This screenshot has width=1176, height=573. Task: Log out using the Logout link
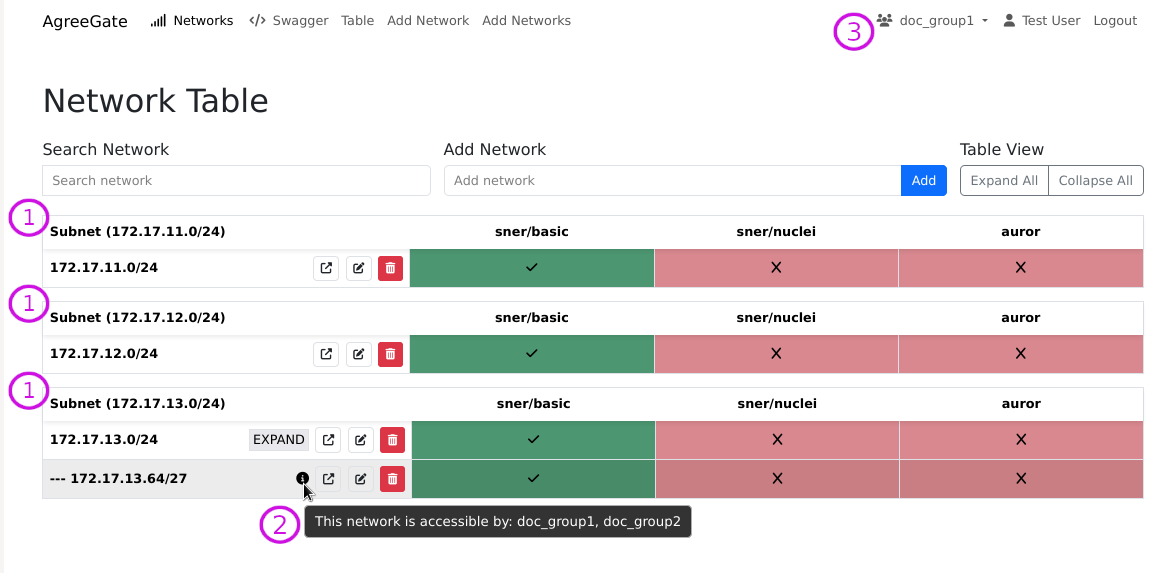point(1114,21)
